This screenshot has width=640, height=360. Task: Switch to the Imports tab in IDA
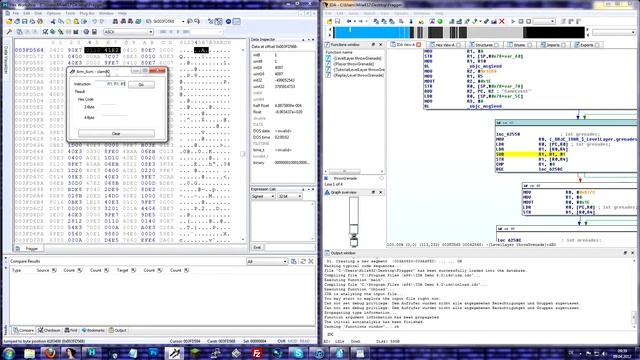(553, 45)
